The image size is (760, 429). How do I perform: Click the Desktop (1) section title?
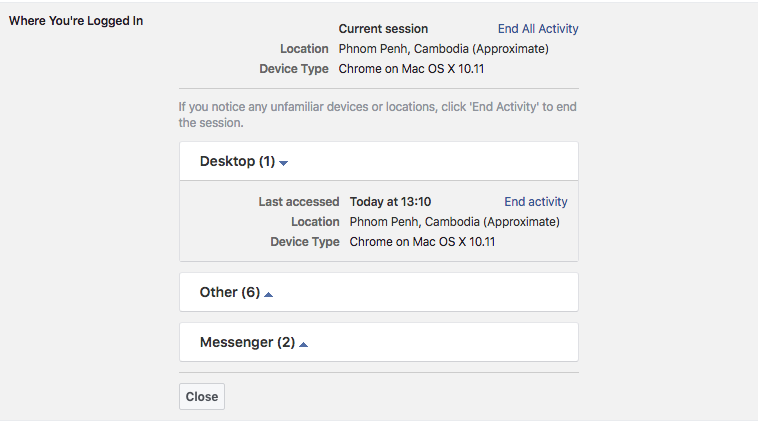(237, 161)
